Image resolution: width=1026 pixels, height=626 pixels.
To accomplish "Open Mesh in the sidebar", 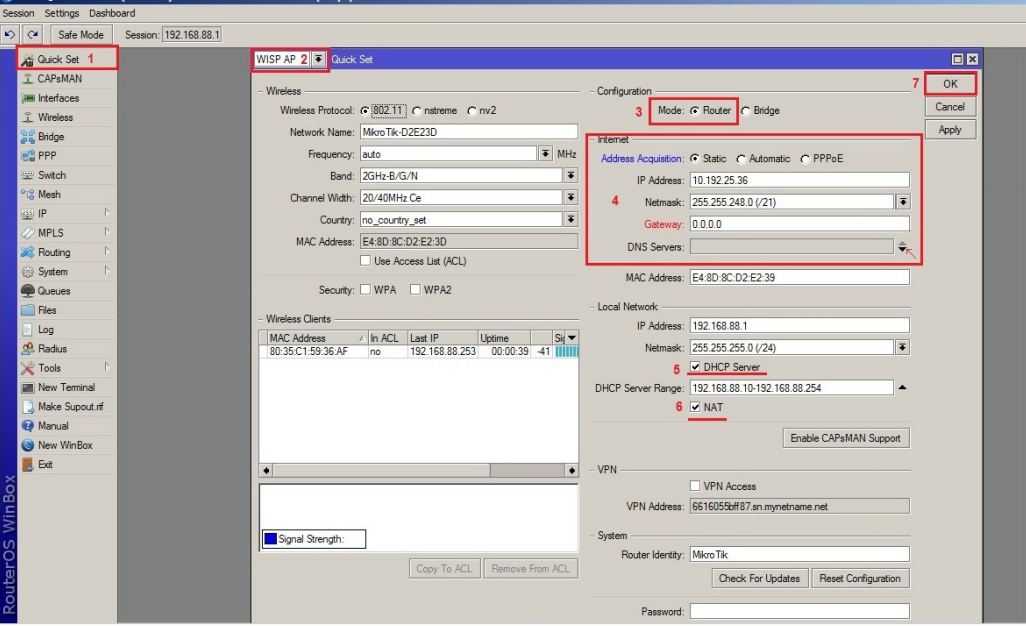I will pos(67,194).
